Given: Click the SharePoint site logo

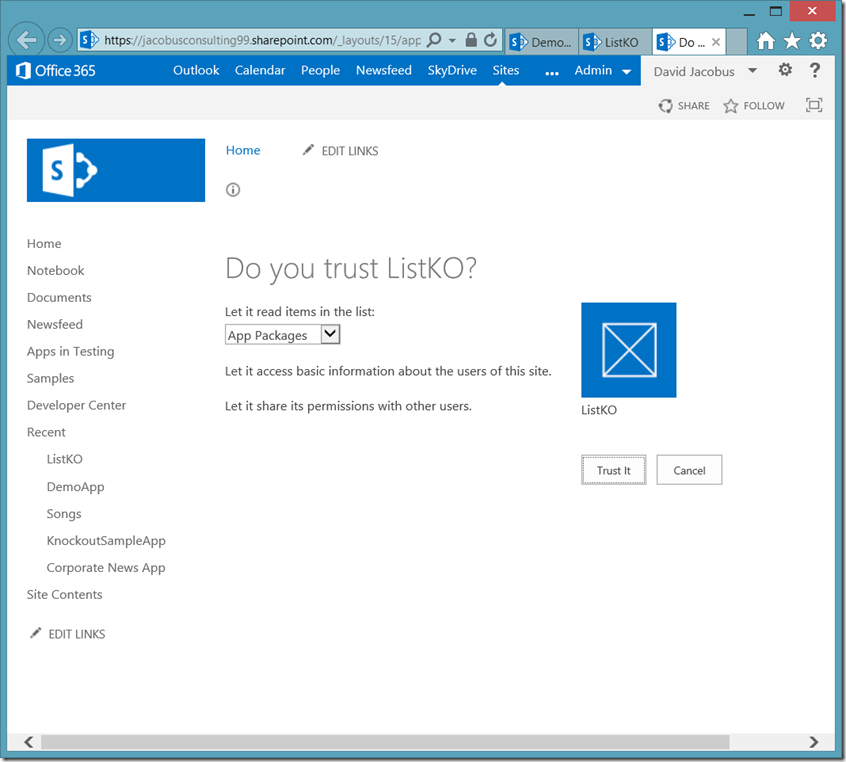Looking at the screenshot, I should pos(116,170).
